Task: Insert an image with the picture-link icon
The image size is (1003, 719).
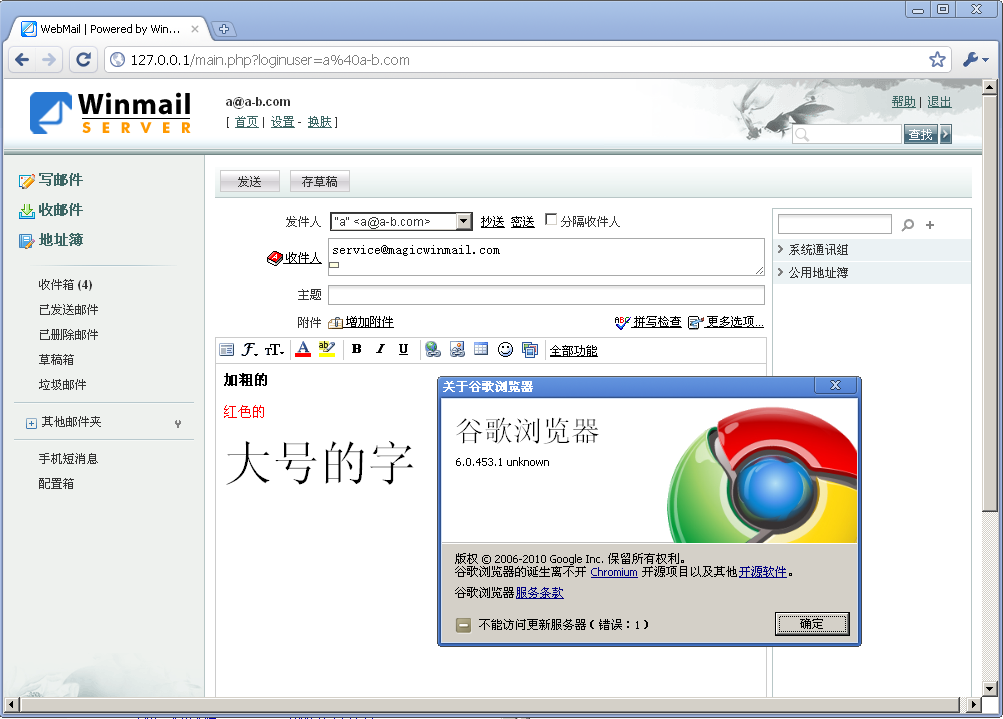Action: click(457, 349)
